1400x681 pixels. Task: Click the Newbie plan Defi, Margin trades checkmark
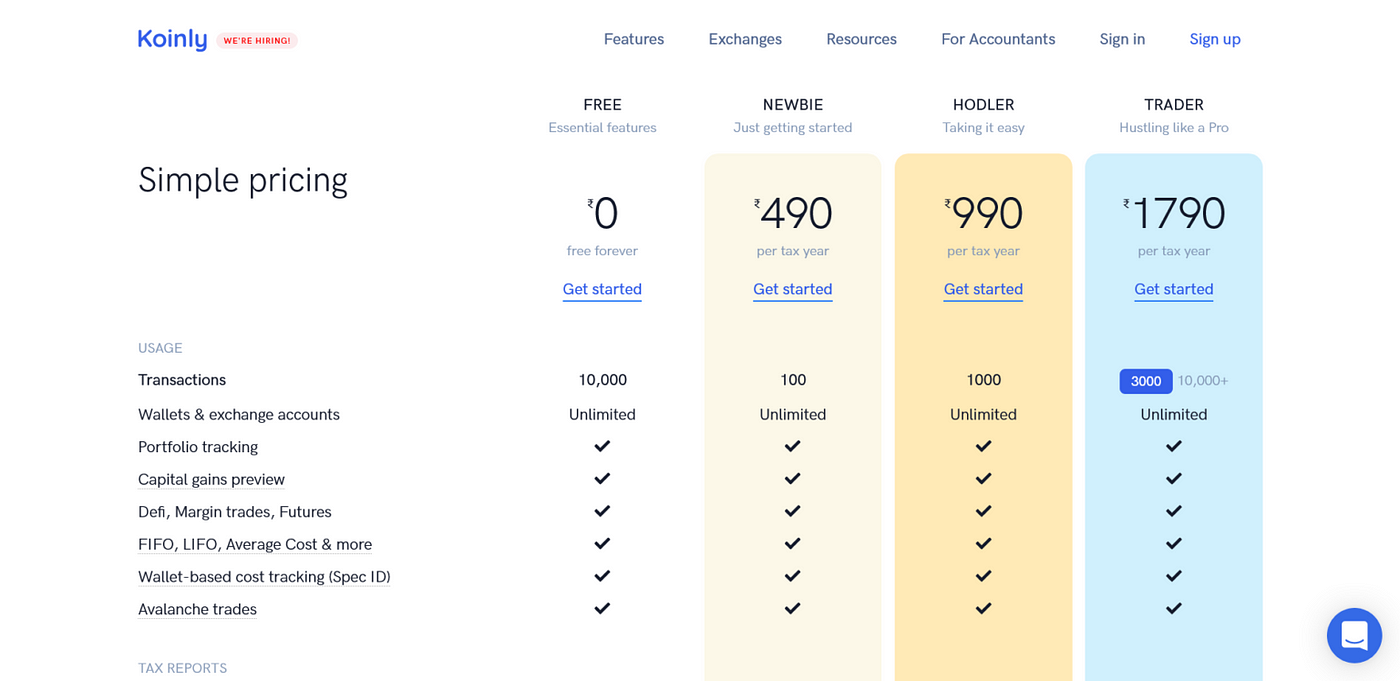[x=792, y=511]
